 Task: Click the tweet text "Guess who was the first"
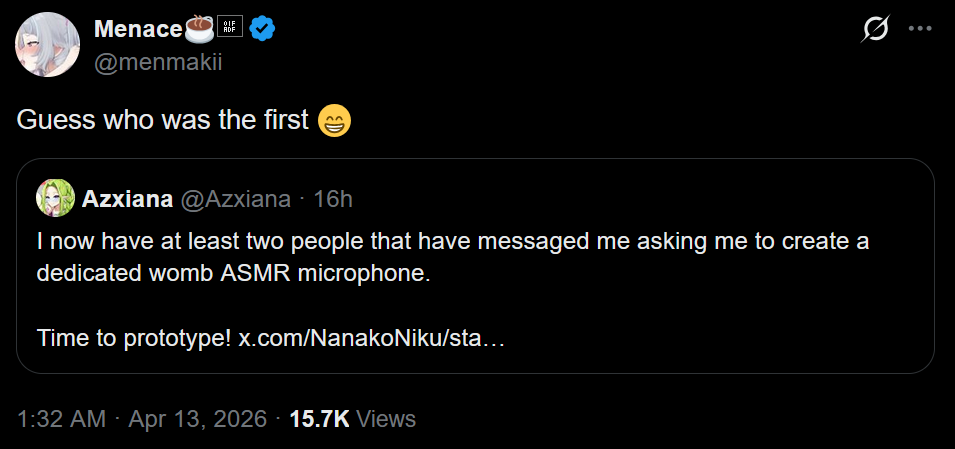pos(163,121)
